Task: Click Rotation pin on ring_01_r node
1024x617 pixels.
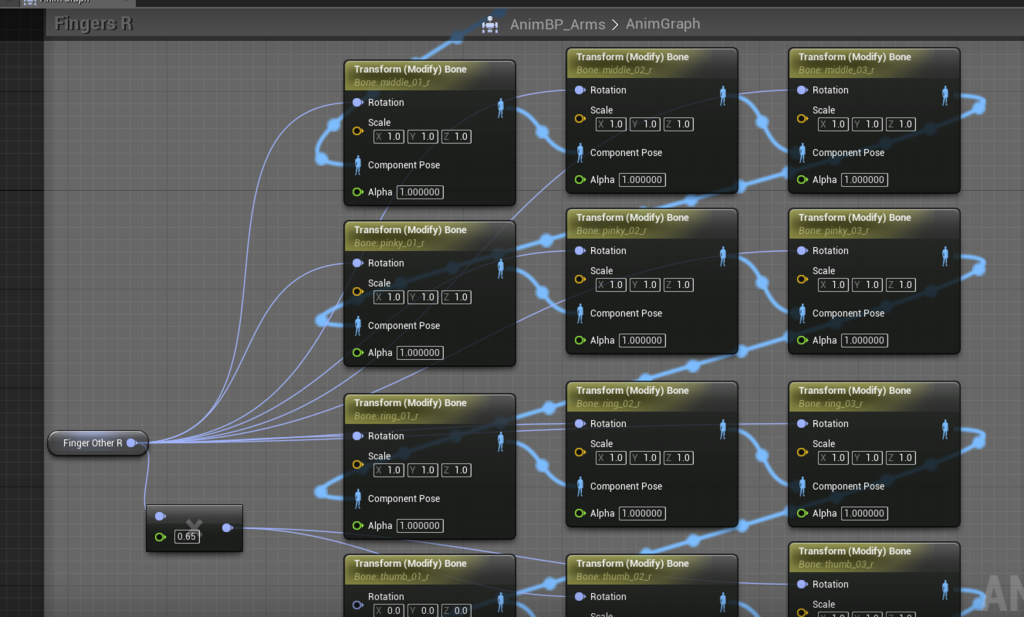Action: click(357, 436)
